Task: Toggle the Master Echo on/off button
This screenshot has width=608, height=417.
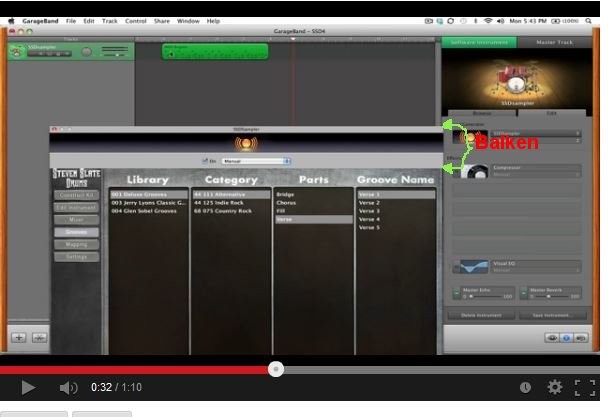Action: pos(456,294)
